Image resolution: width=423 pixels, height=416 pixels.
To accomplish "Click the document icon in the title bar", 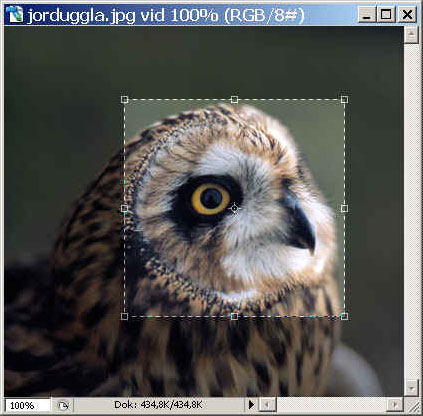I will [x=15, y=15].
